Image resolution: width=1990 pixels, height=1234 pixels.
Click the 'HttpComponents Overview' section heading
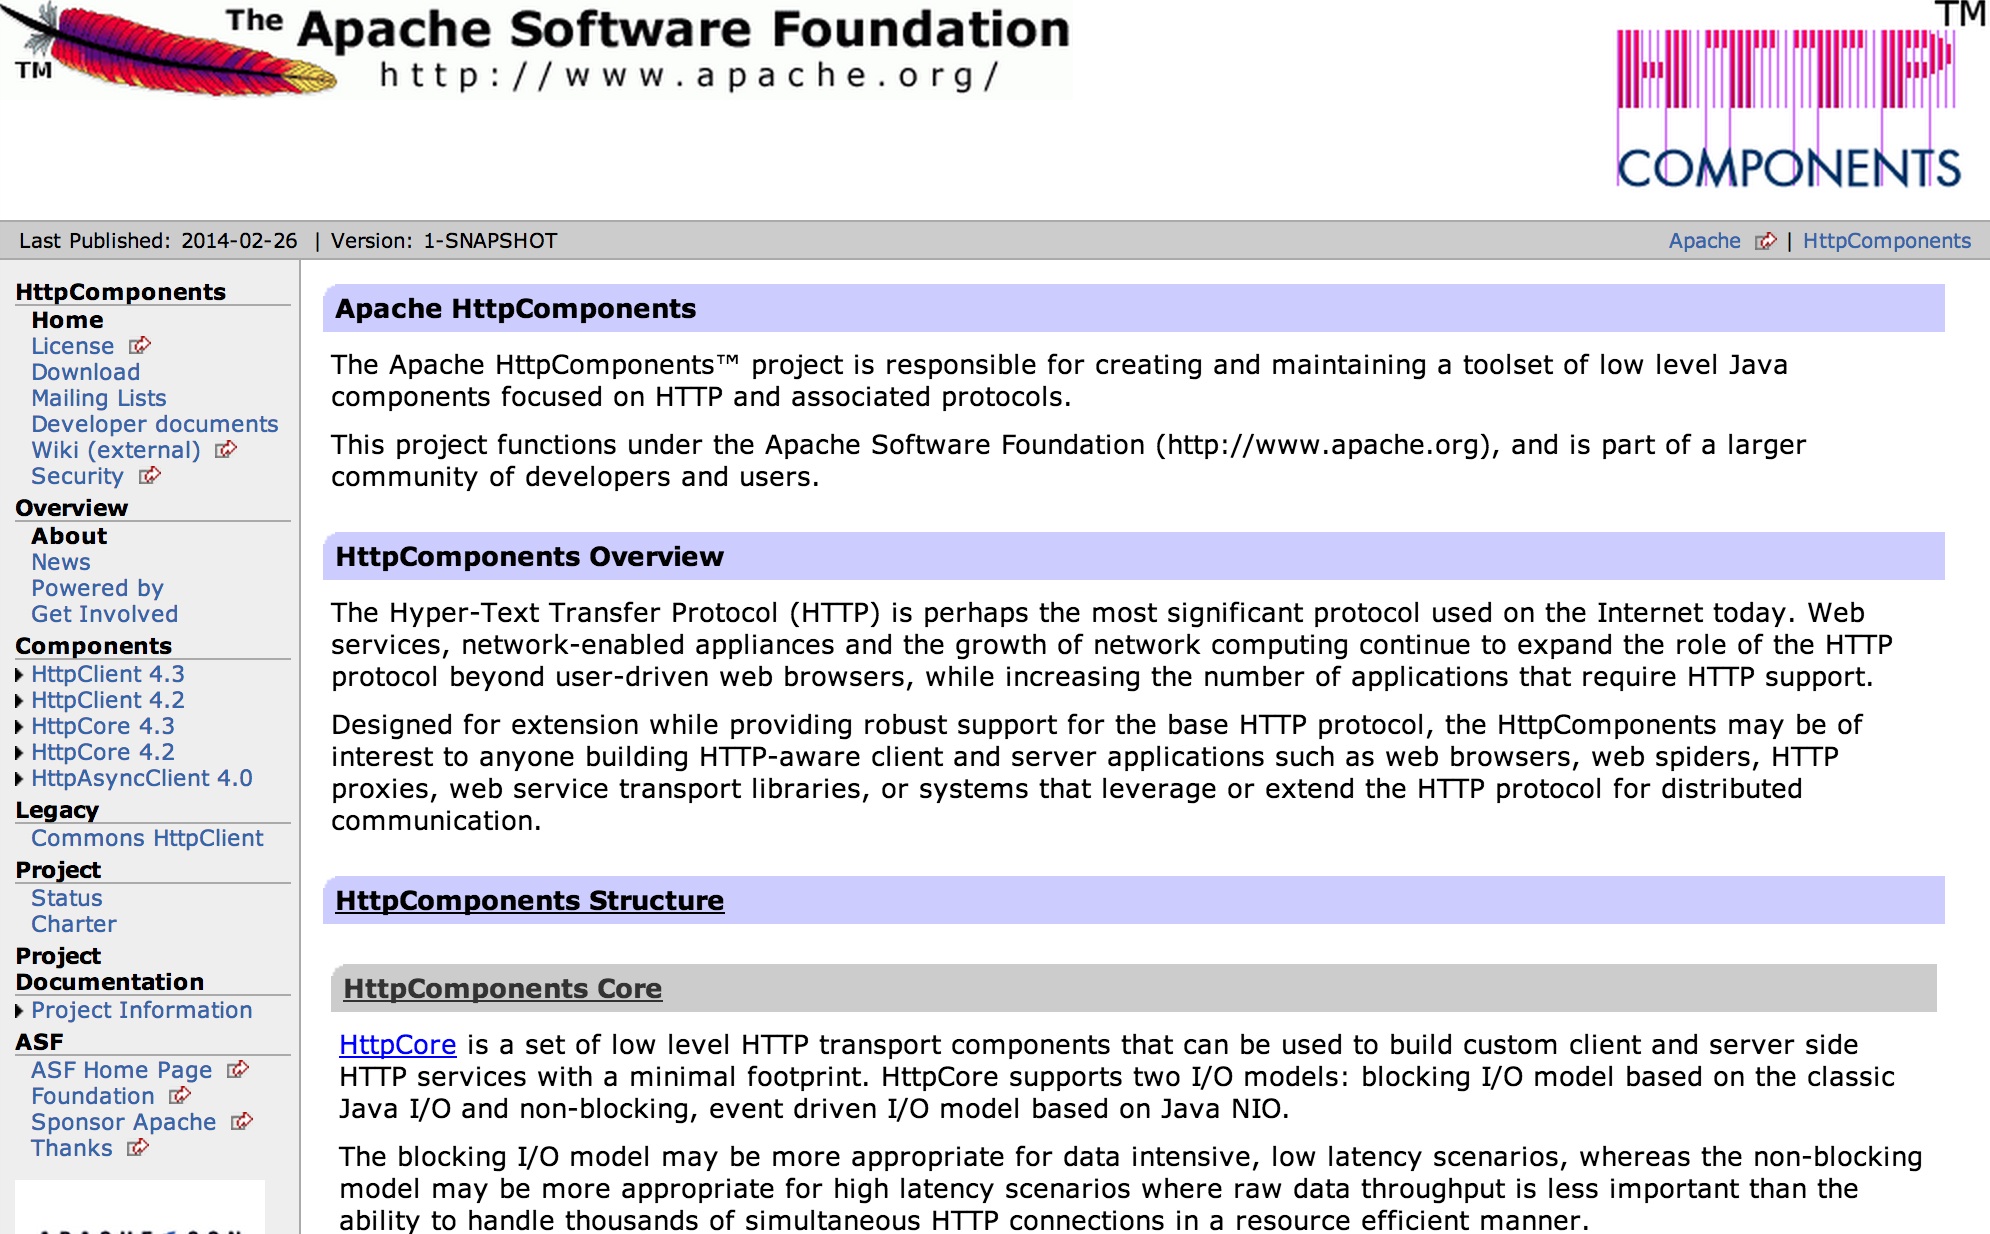coord(530,557)
